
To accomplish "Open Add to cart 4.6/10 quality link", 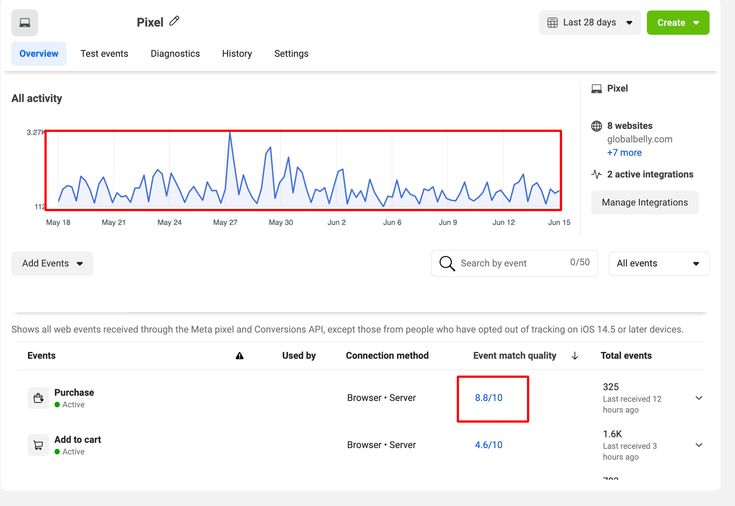I will pyautogui.click(x=488, y=445).
